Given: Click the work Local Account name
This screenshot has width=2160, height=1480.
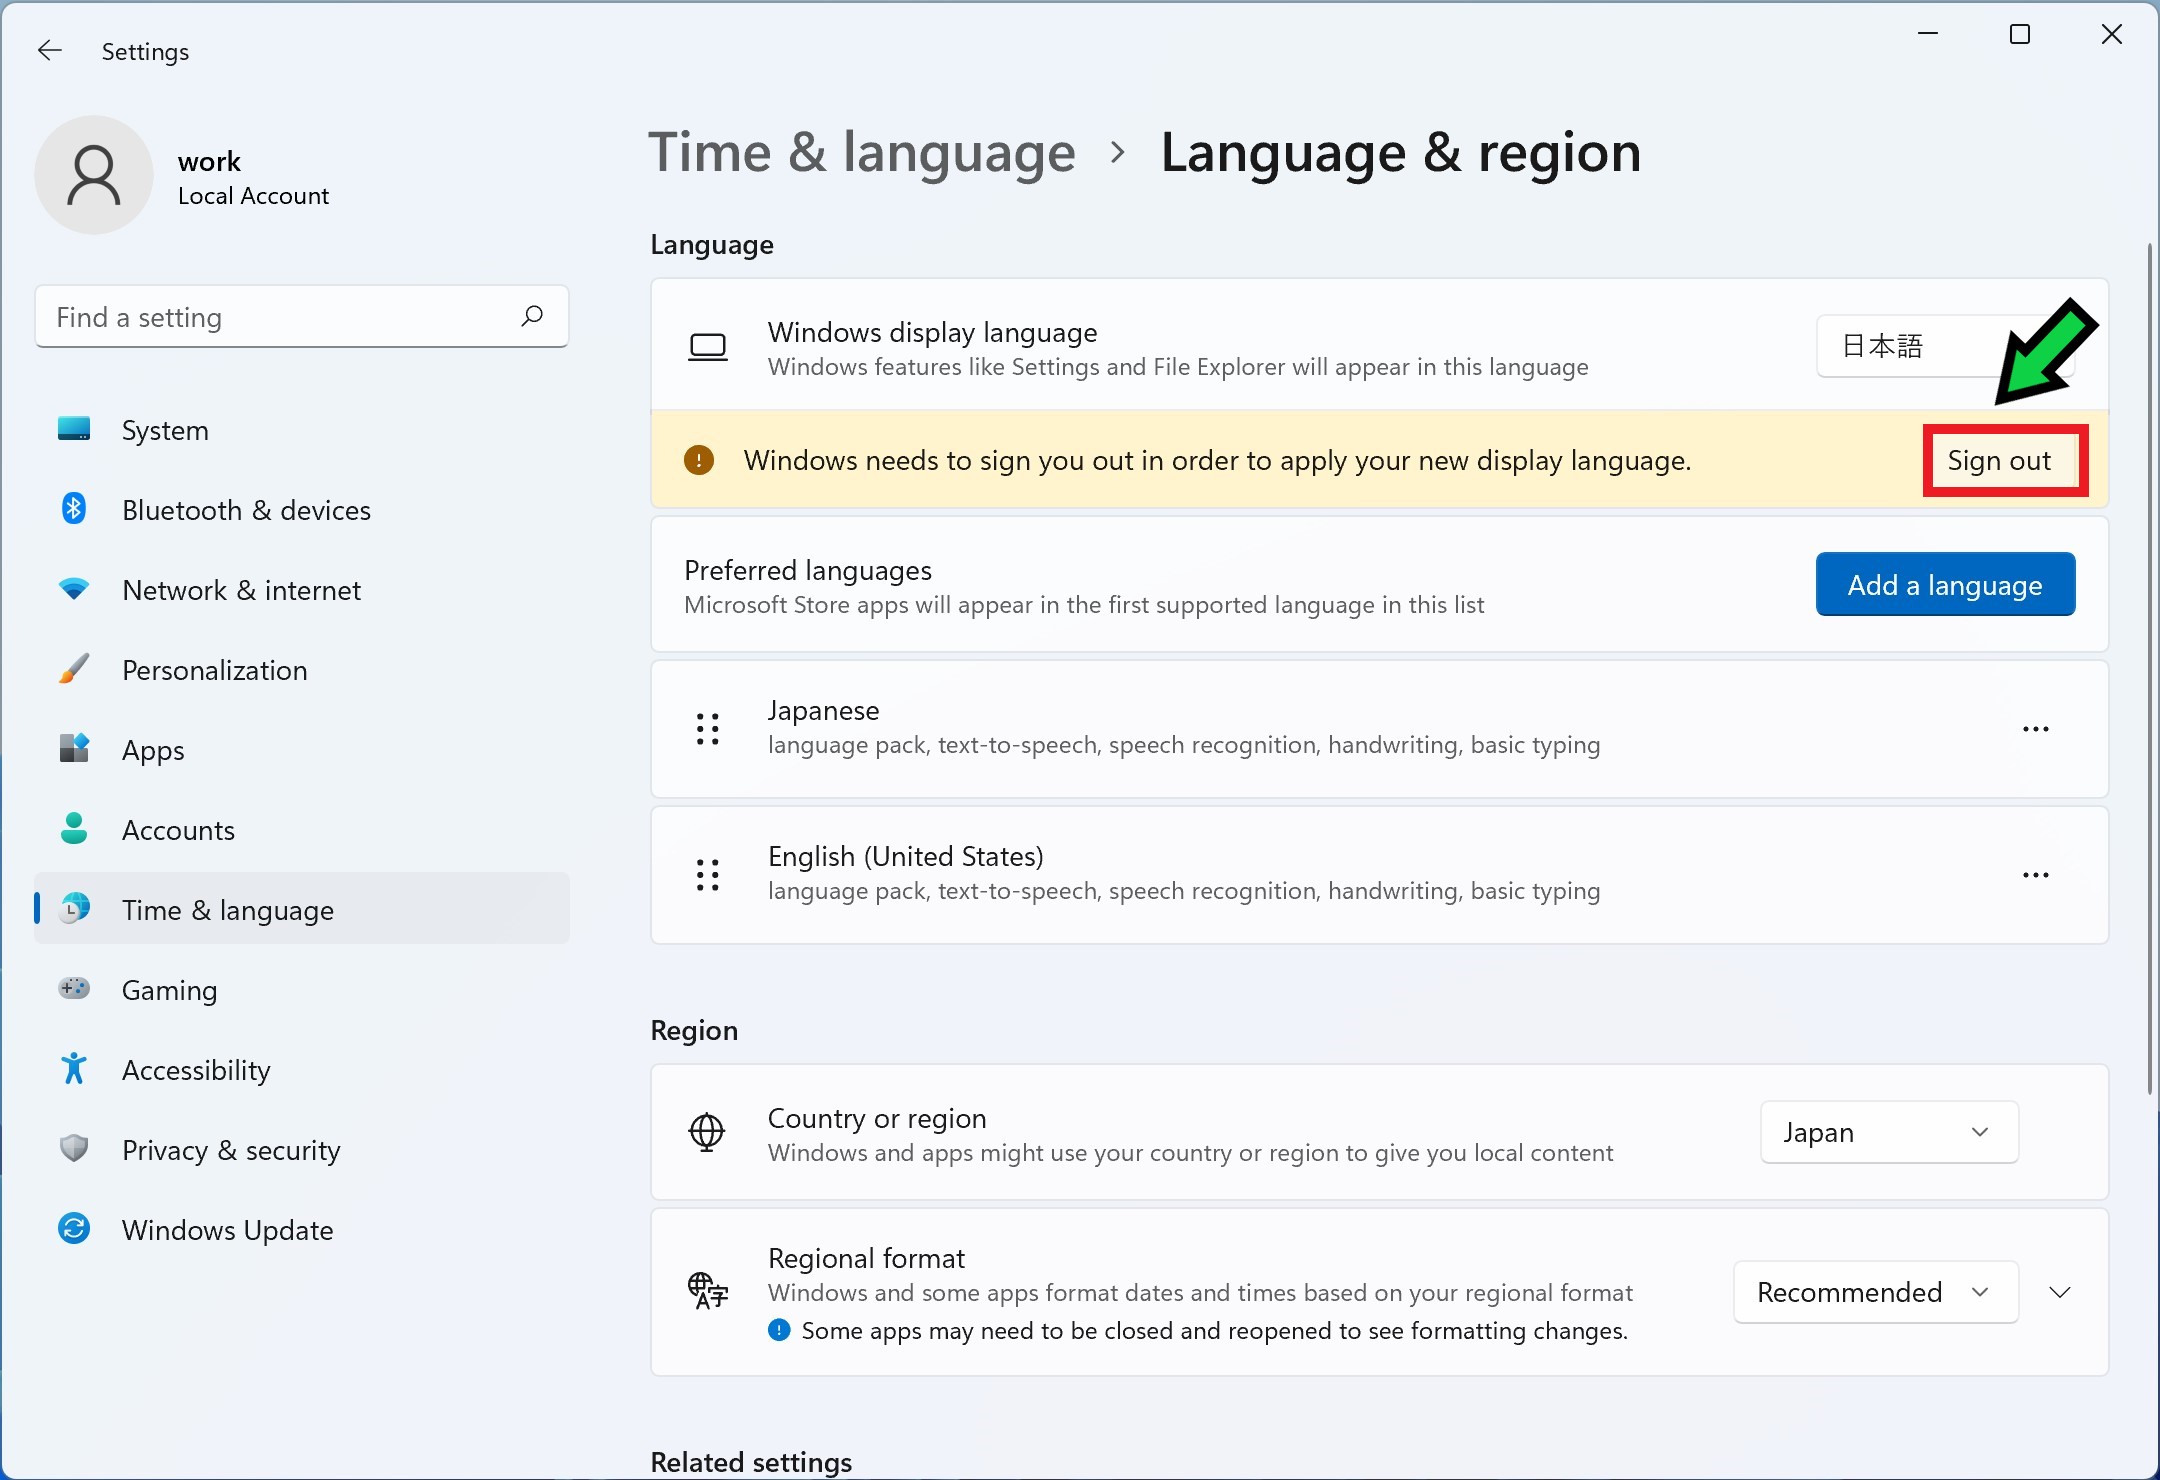Looking at the screenshot, I should coord(253,178).
